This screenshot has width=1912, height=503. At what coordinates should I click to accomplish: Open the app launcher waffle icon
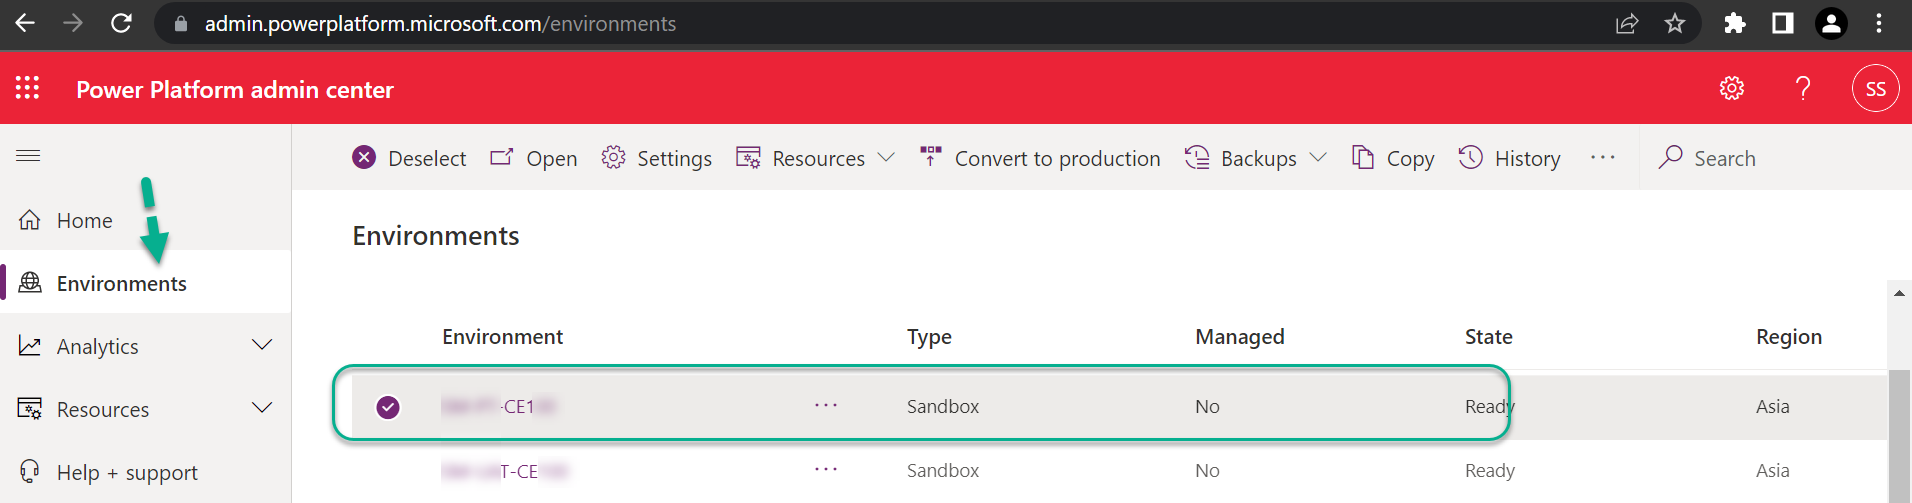click(27, 88)
